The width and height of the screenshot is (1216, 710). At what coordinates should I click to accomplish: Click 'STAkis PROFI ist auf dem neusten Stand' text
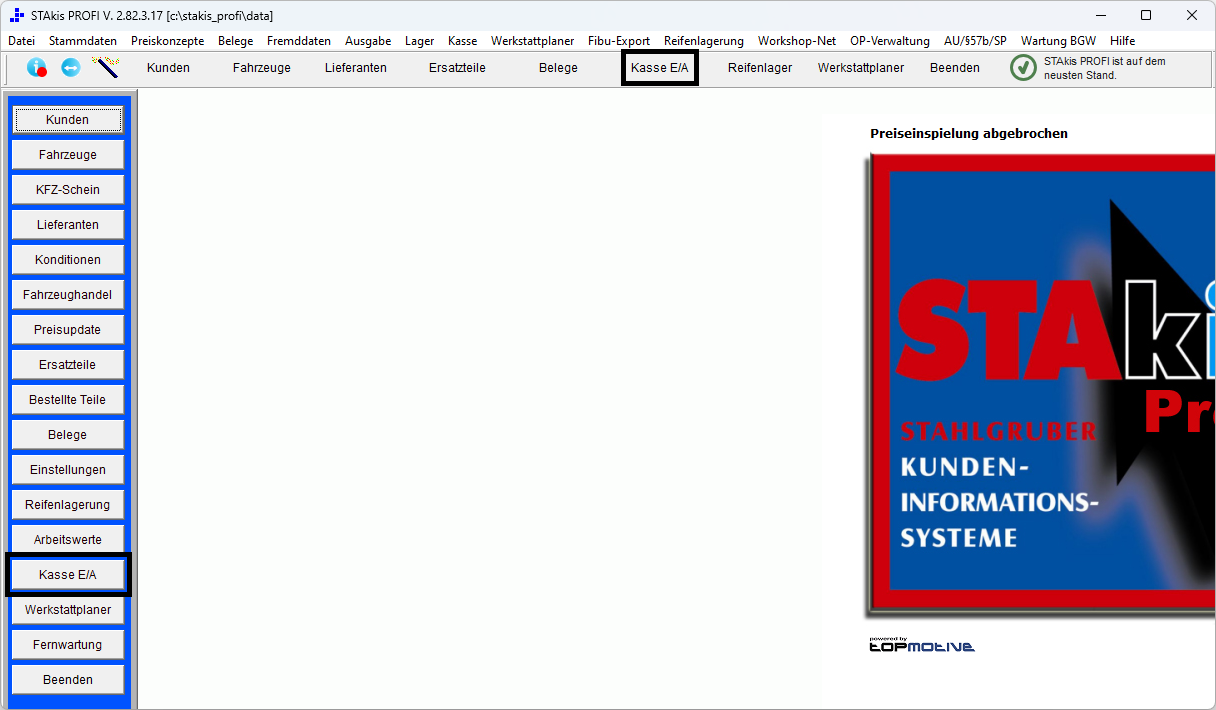coord(1105,68)
